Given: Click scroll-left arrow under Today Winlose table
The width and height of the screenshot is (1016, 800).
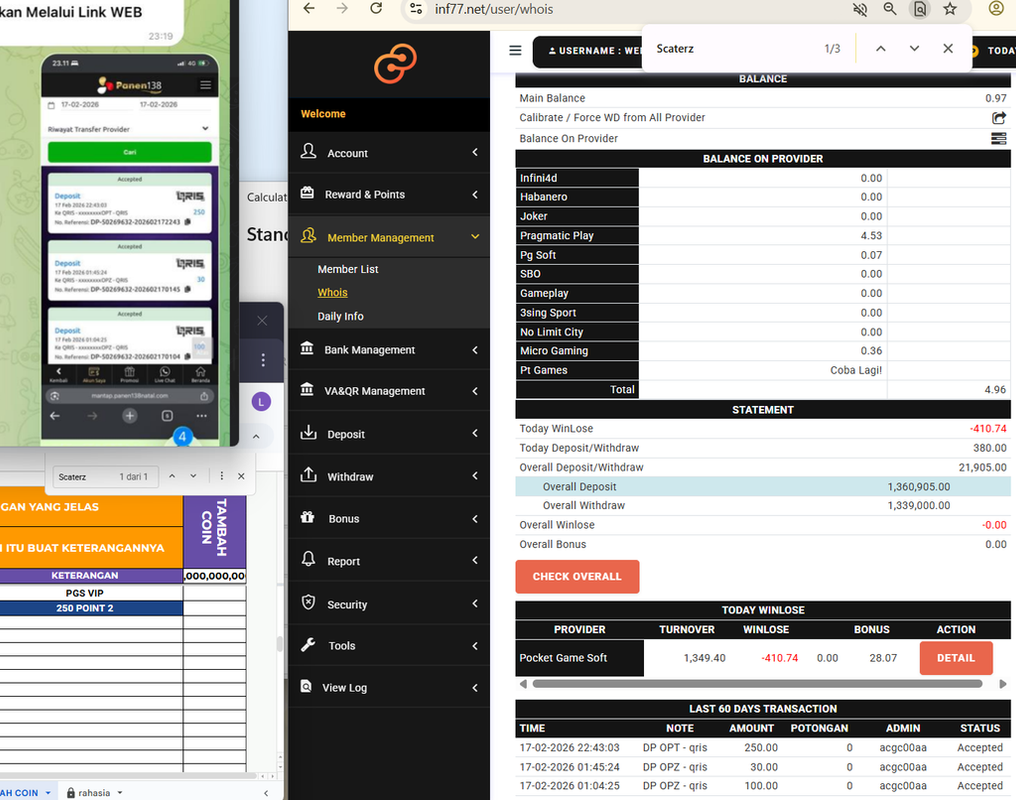Looking at the screenshot, I should pyautogui.click(x=523, y=683).
